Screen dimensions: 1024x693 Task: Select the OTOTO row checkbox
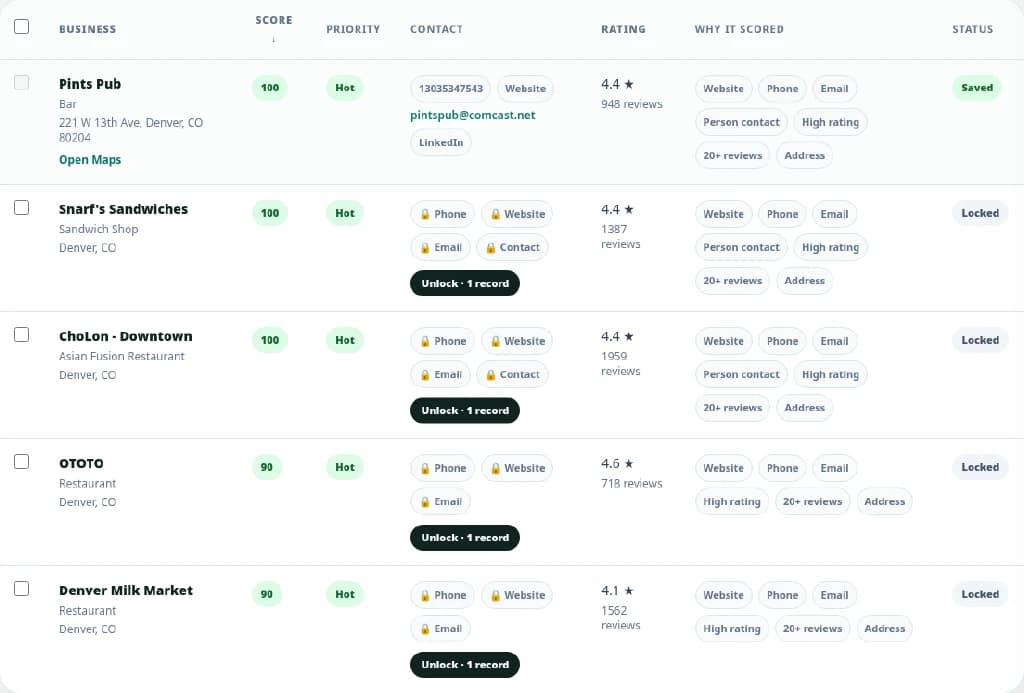(22, 462)
